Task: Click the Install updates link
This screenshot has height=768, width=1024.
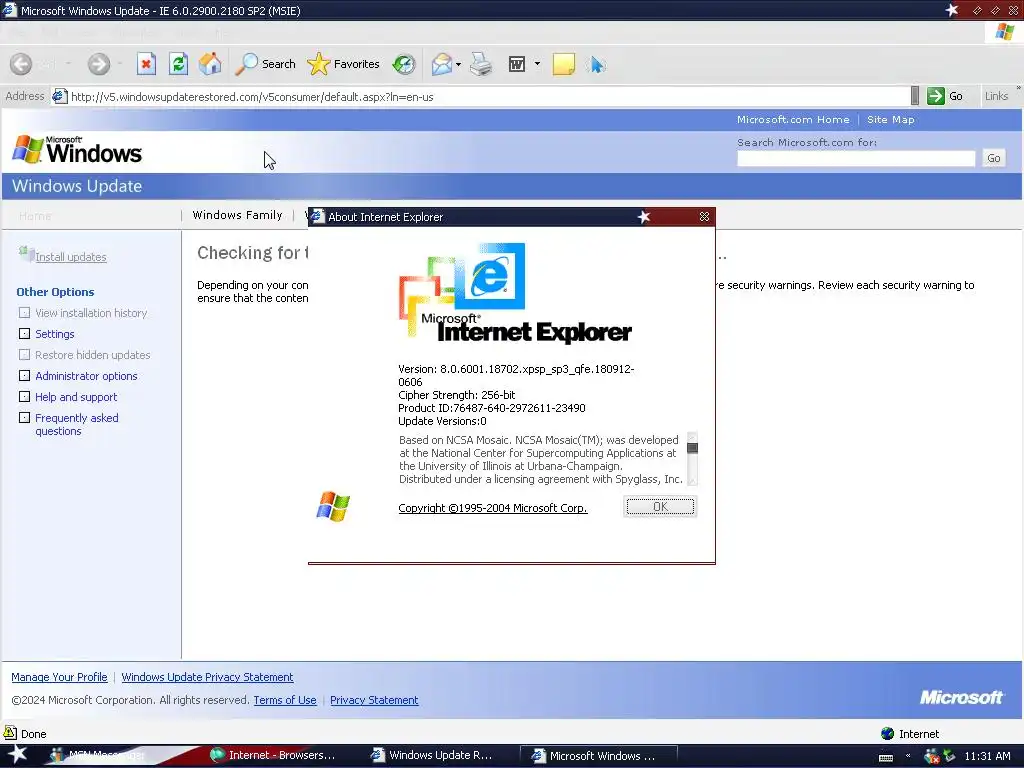Action: coord(71,257)
